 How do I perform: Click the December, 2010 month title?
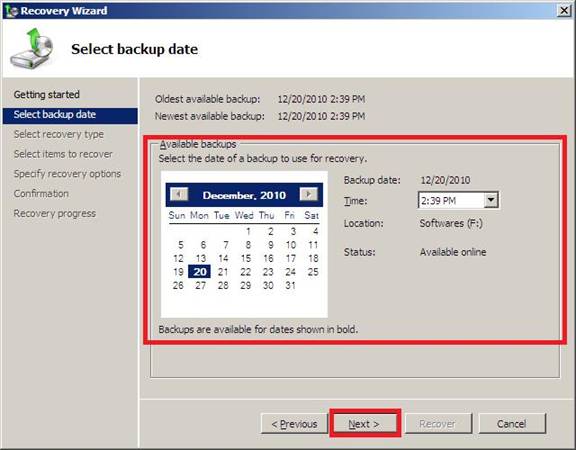tap(244, 195)
